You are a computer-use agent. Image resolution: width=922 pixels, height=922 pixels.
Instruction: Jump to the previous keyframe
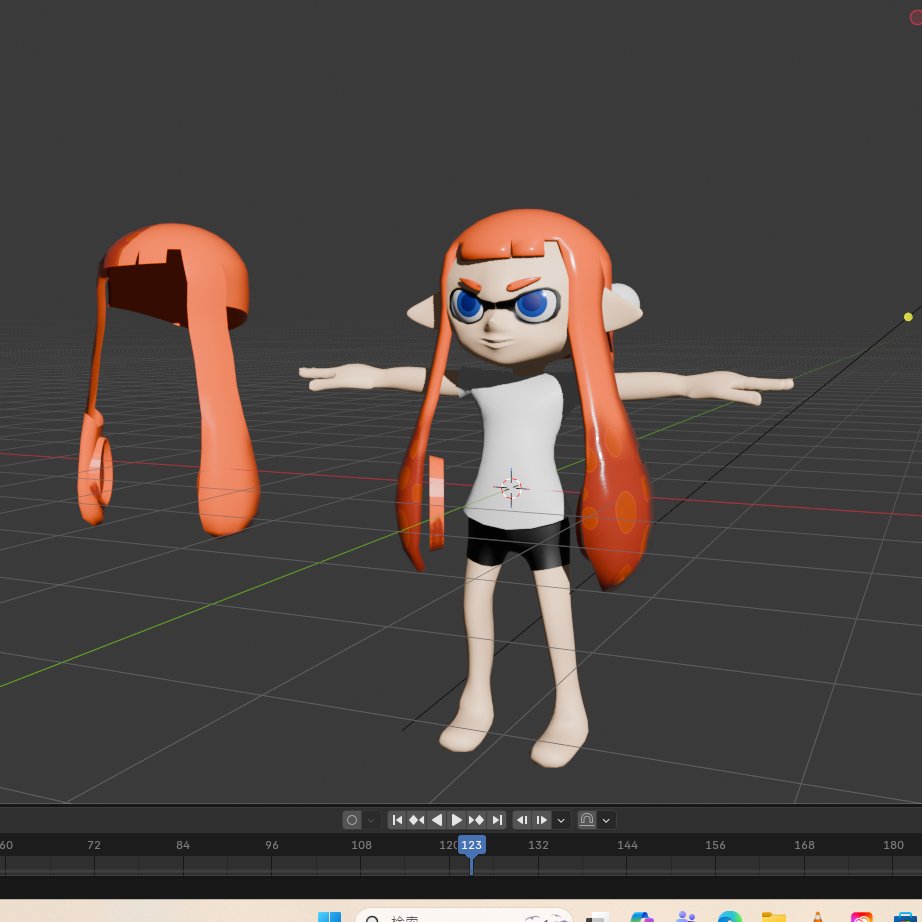click(x=417, y=820)
